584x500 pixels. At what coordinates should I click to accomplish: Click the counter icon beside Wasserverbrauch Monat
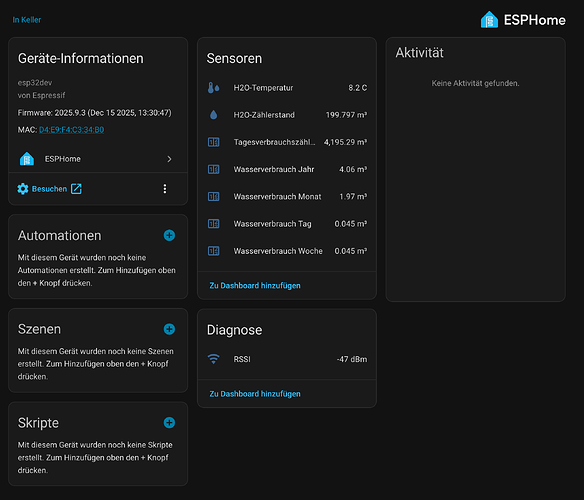pyautogui.click(x=213, y=196)
